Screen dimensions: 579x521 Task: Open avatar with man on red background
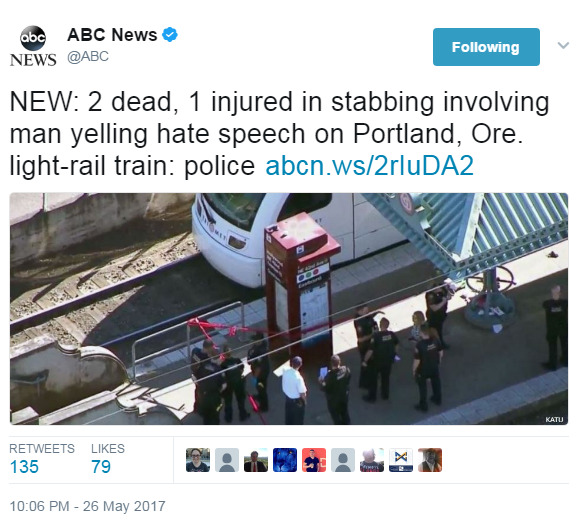coord(314,460)
